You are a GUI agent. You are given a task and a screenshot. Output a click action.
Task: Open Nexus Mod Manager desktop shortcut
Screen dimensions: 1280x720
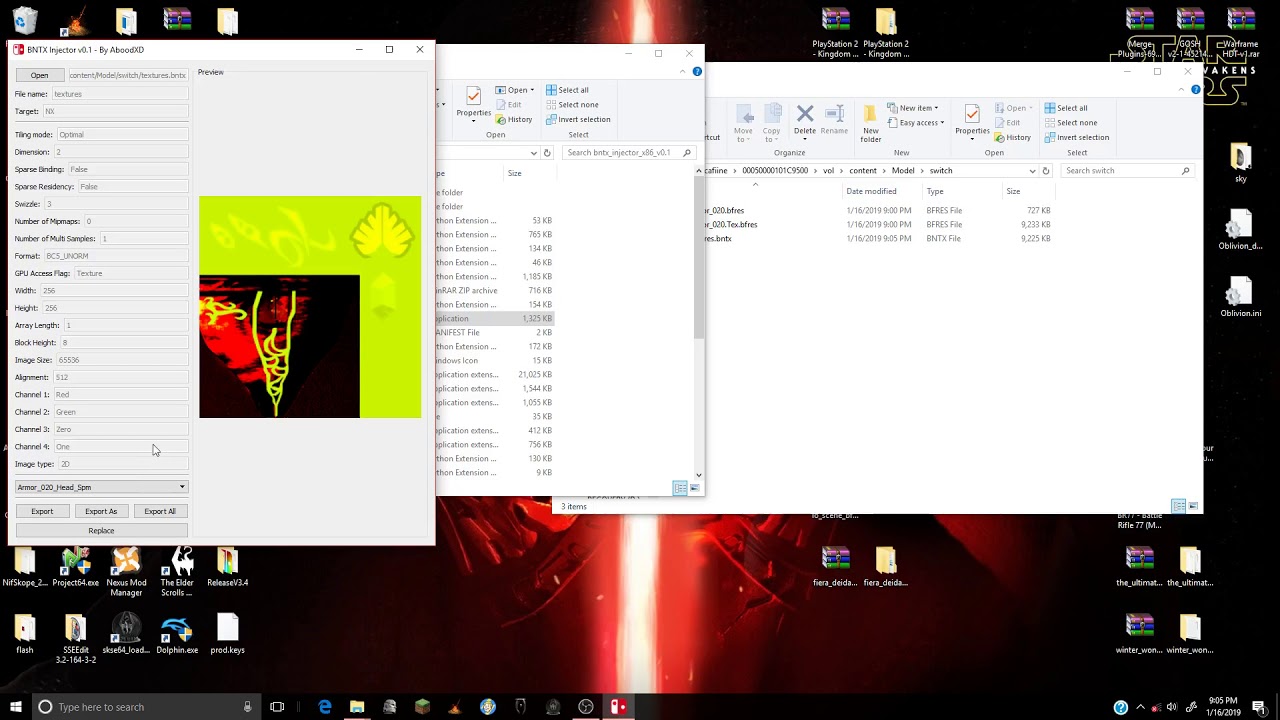126,572
